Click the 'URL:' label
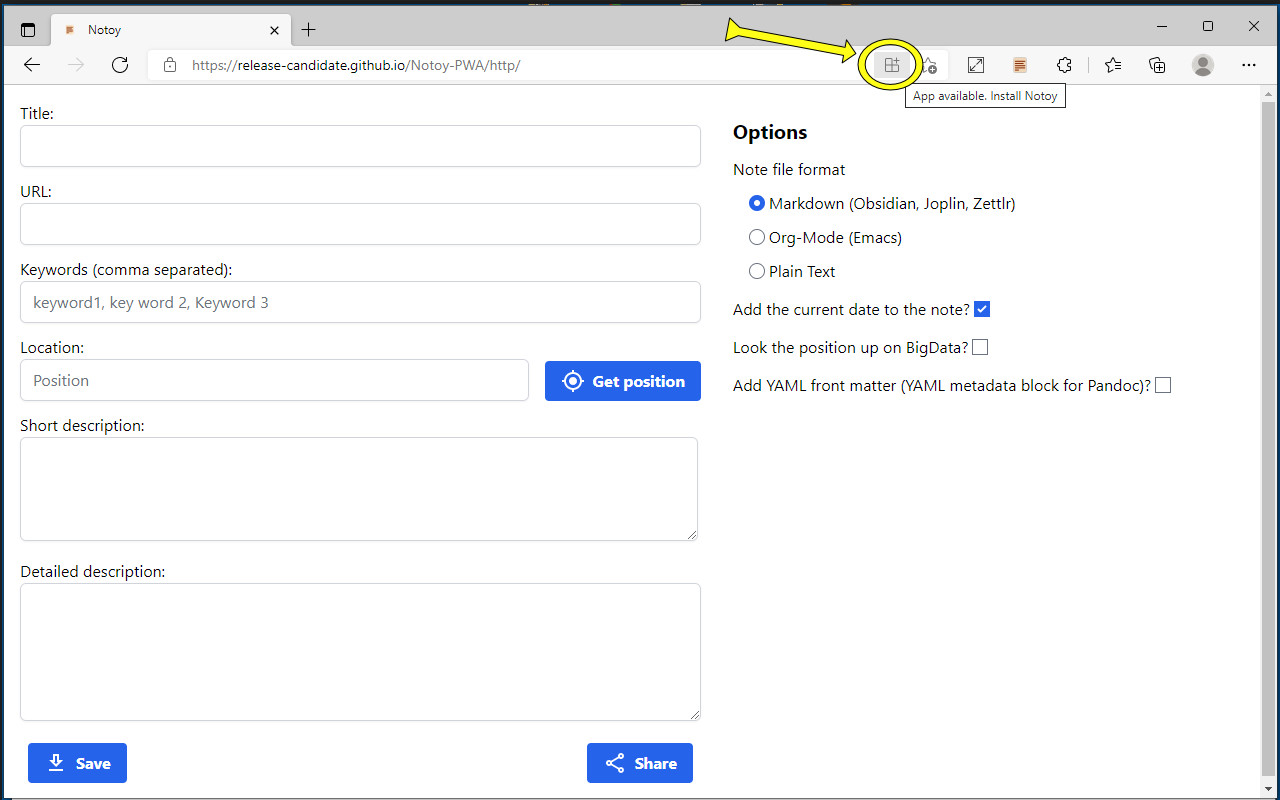The width and height of the screenshot is (1280, 800). pos(36,191)
